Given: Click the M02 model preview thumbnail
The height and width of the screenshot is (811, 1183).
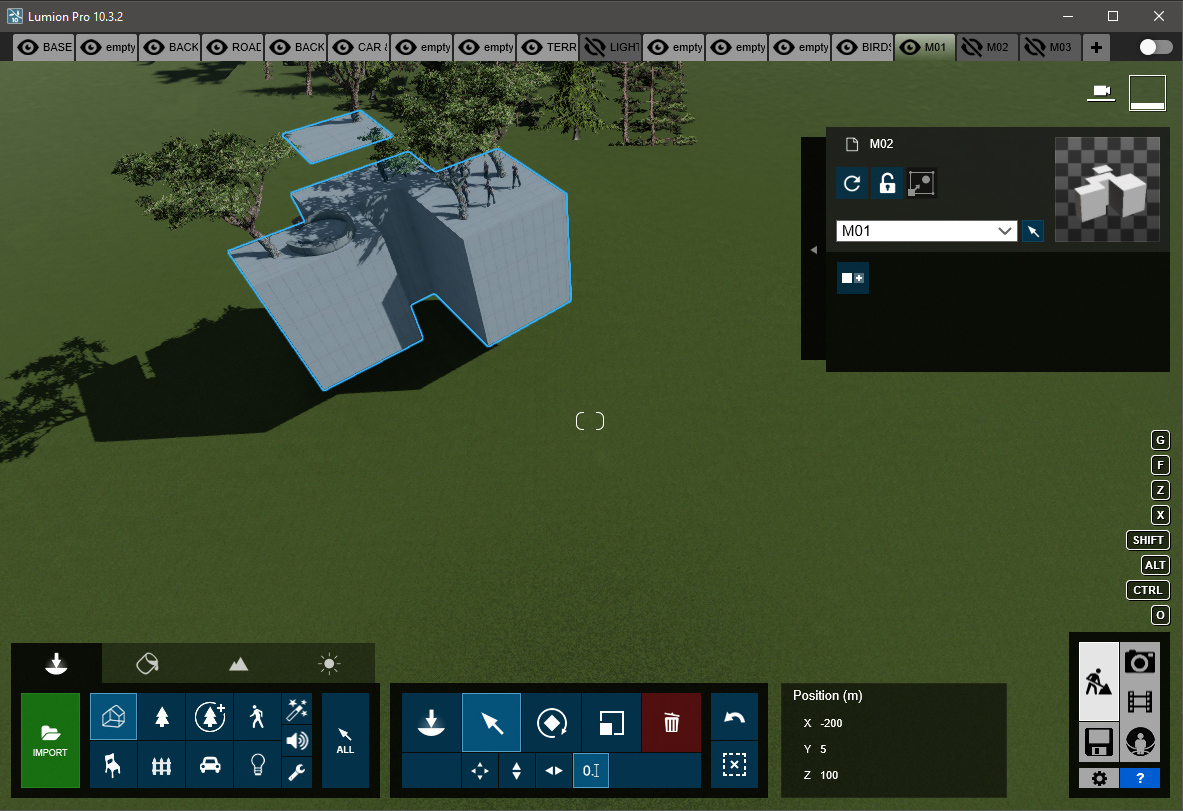Looking at the screenshot, I should (x=1107, y=190).
